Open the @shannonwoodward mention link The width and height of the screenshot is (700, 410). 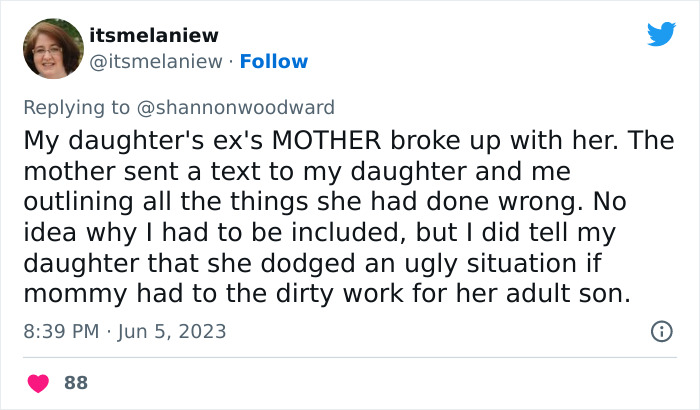(245, 107)
